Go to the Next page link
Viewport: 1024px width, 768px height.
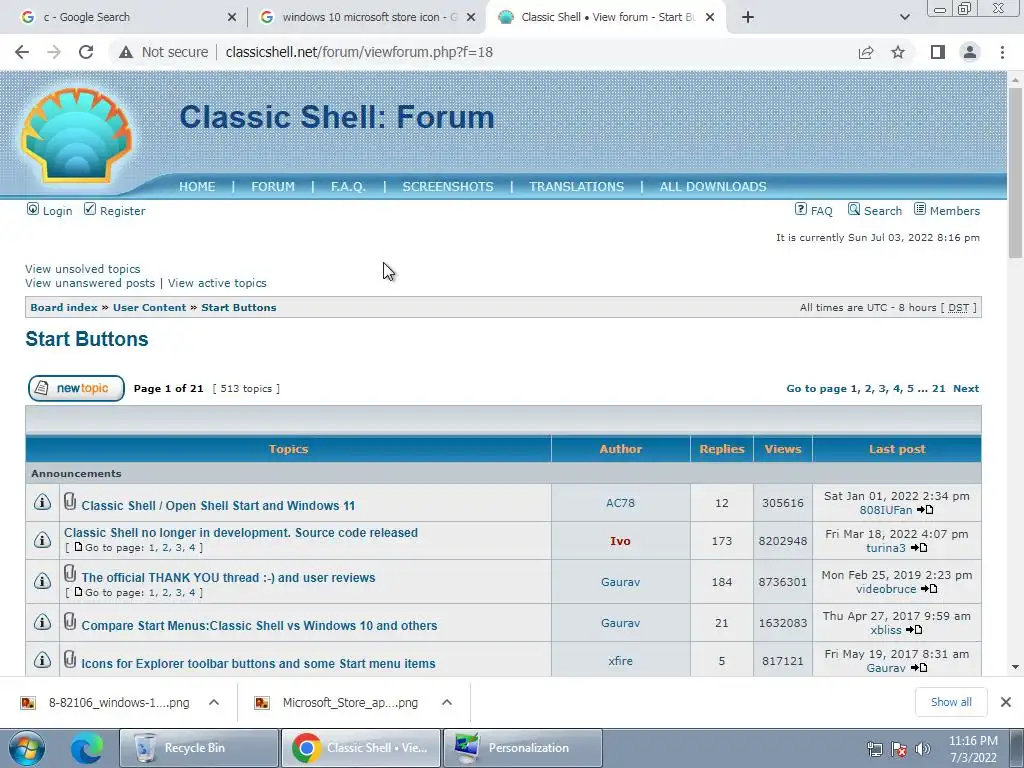tap(966, 389)
